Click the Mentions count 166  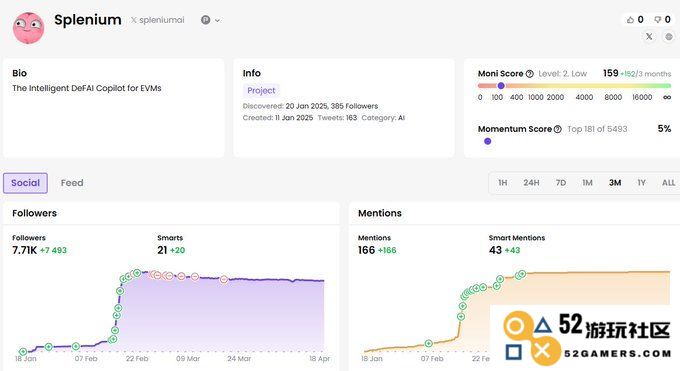366,250
